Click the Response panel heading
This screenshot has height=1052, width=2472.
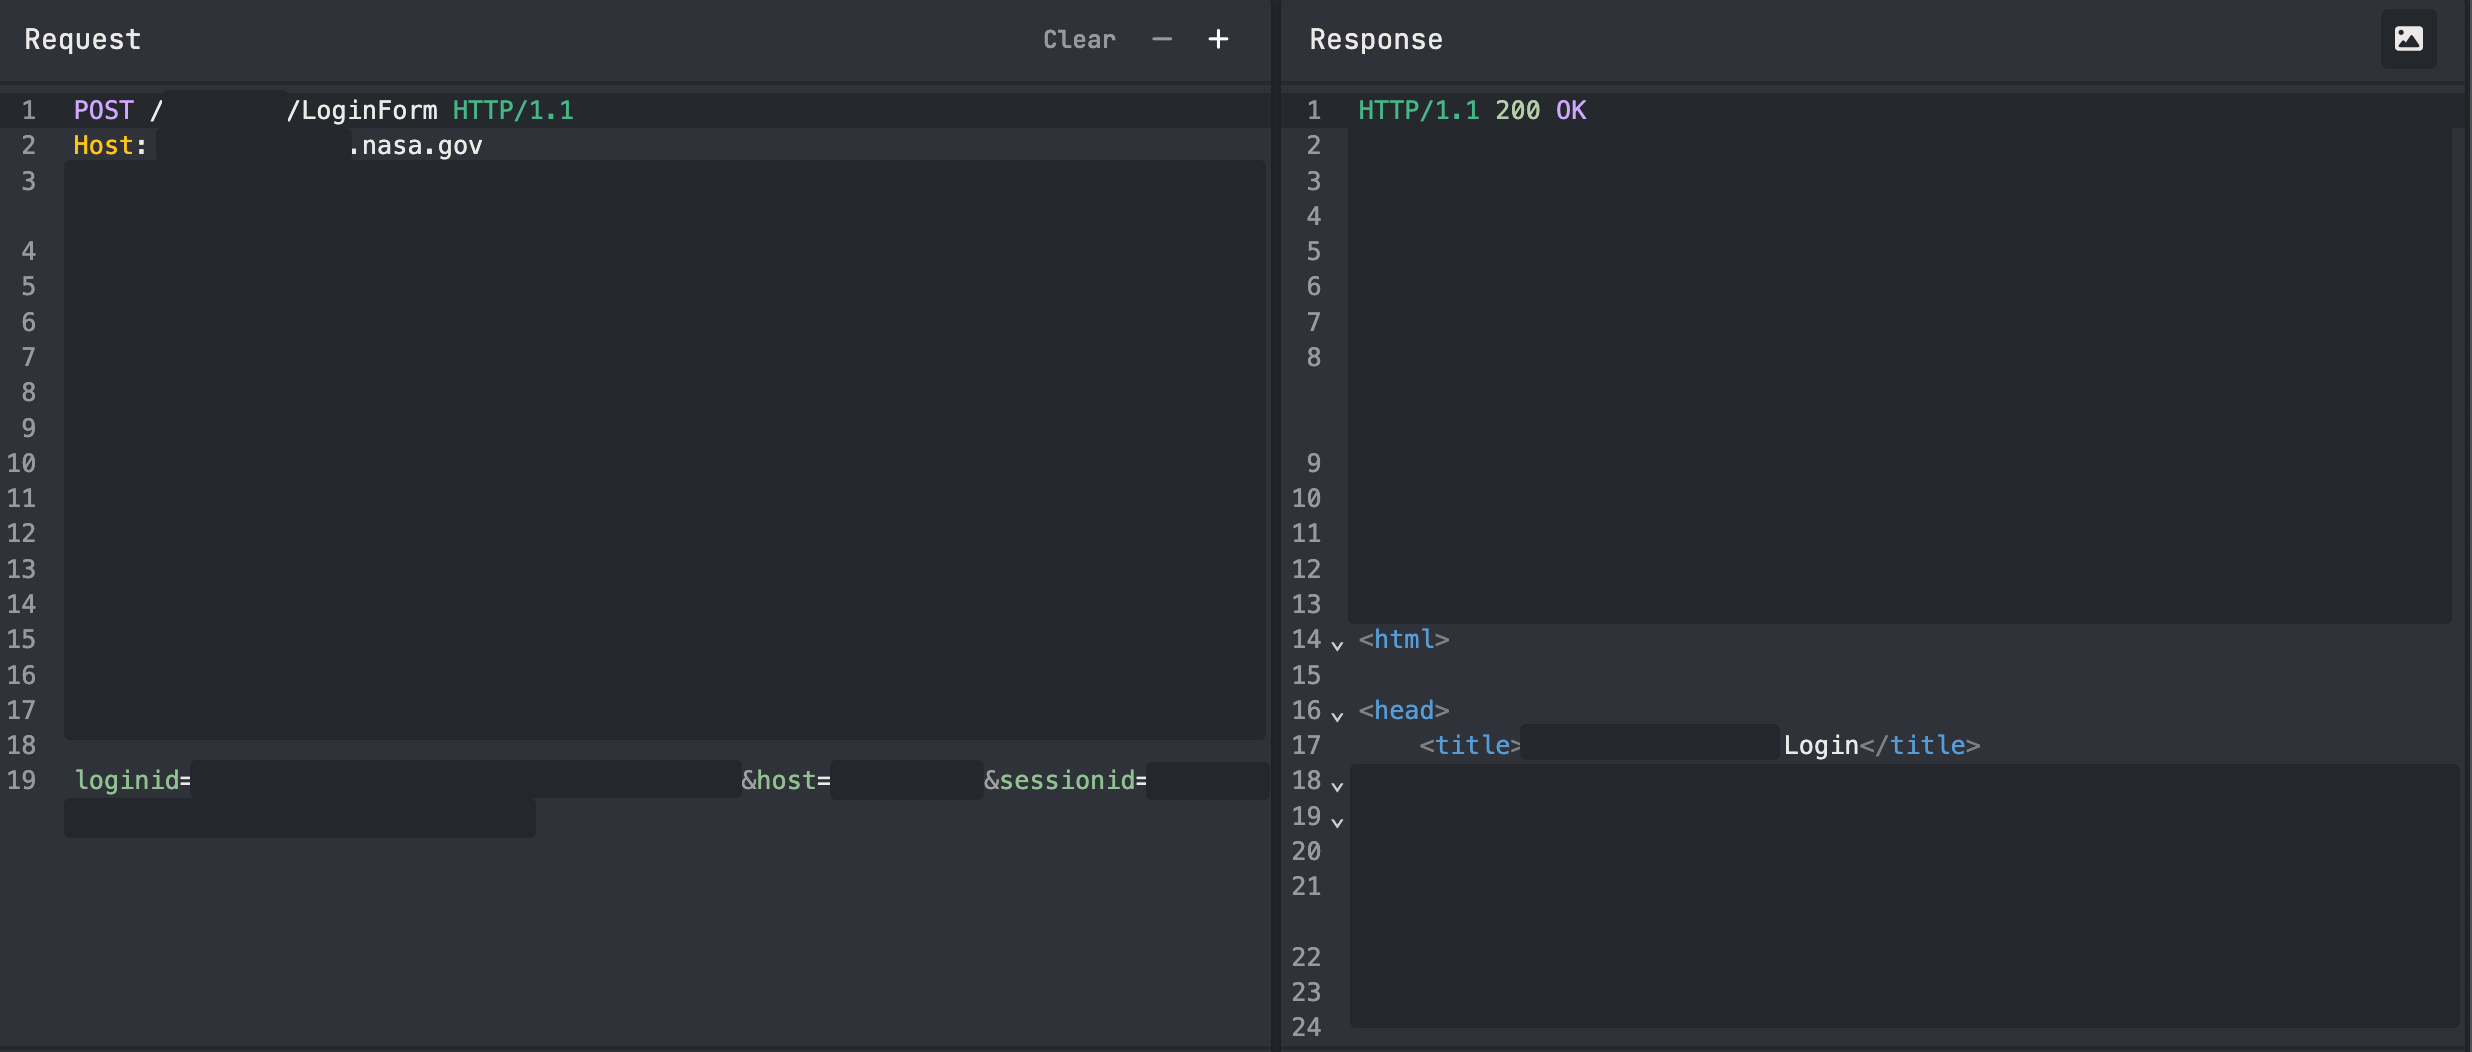pyautogui.click(x=1376, y=40)
